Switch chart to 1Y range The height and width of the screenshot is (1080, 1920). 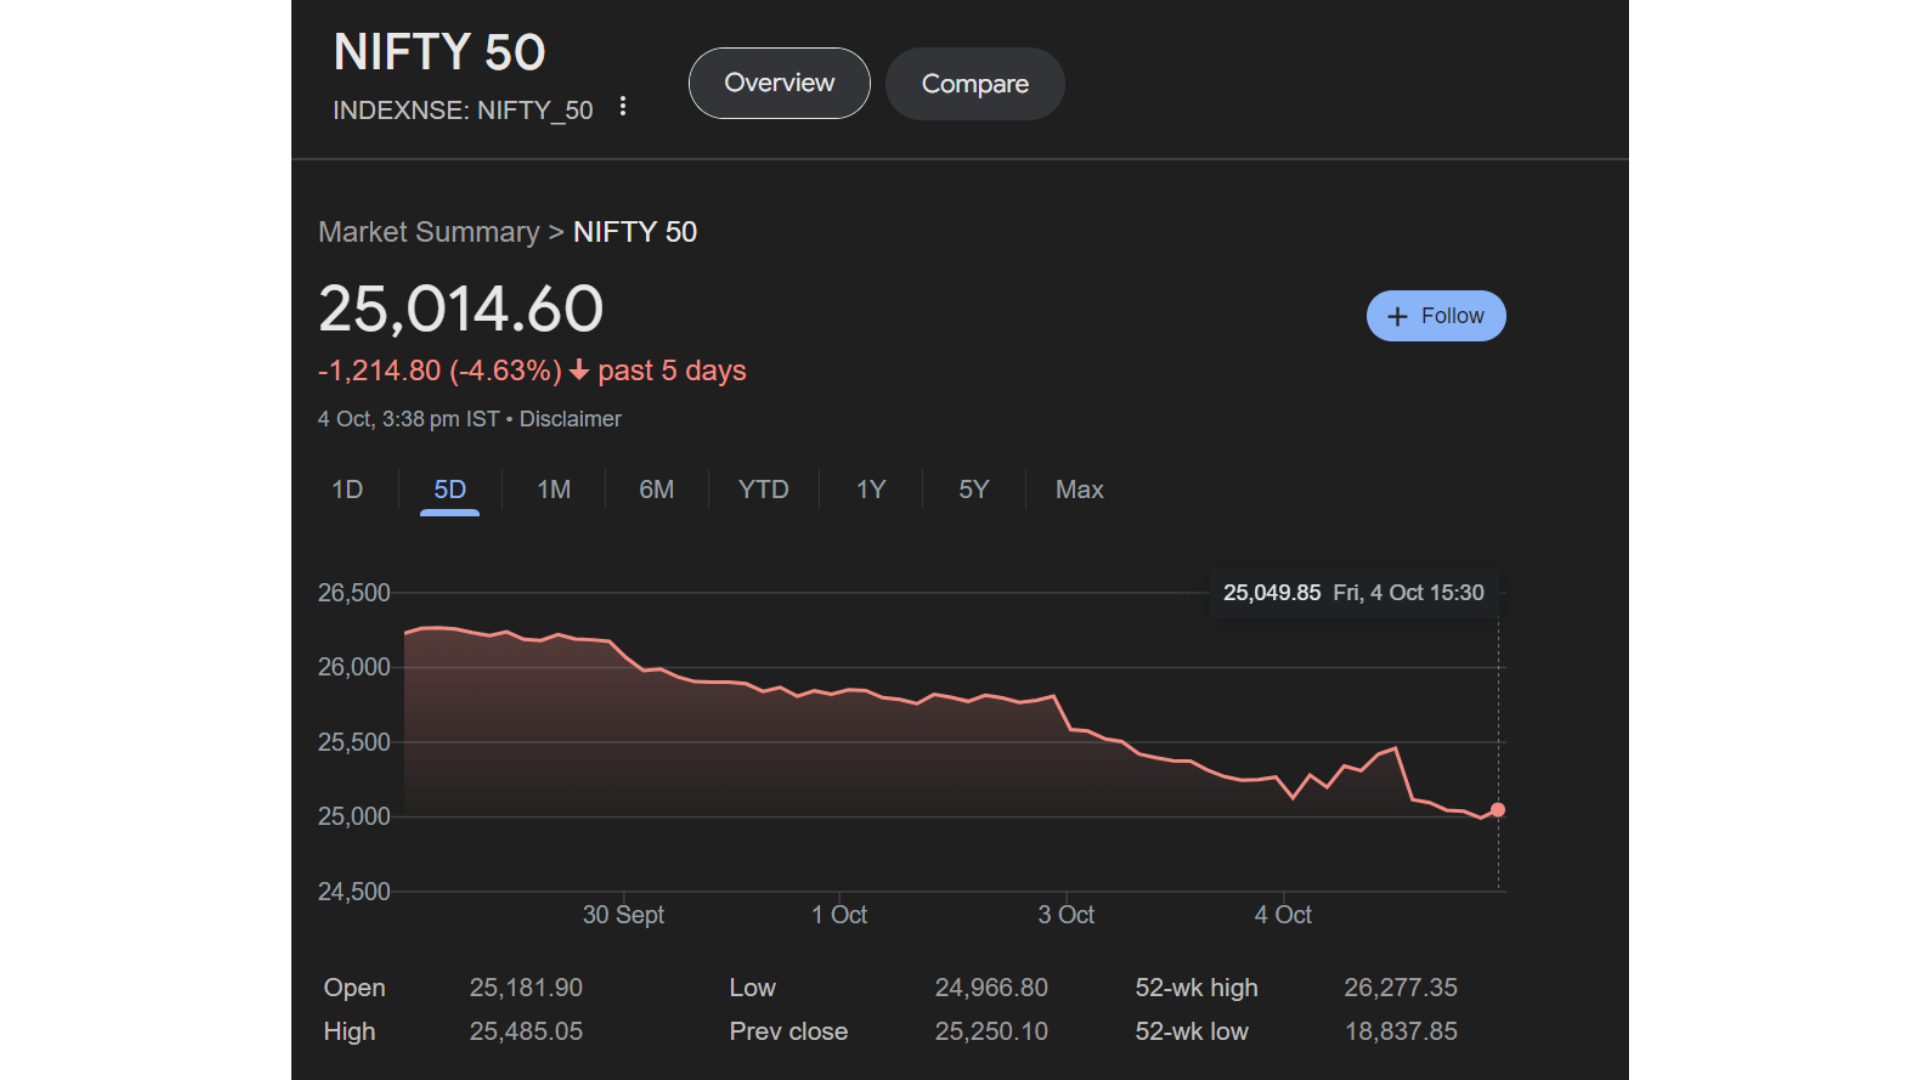click(871, 490)
